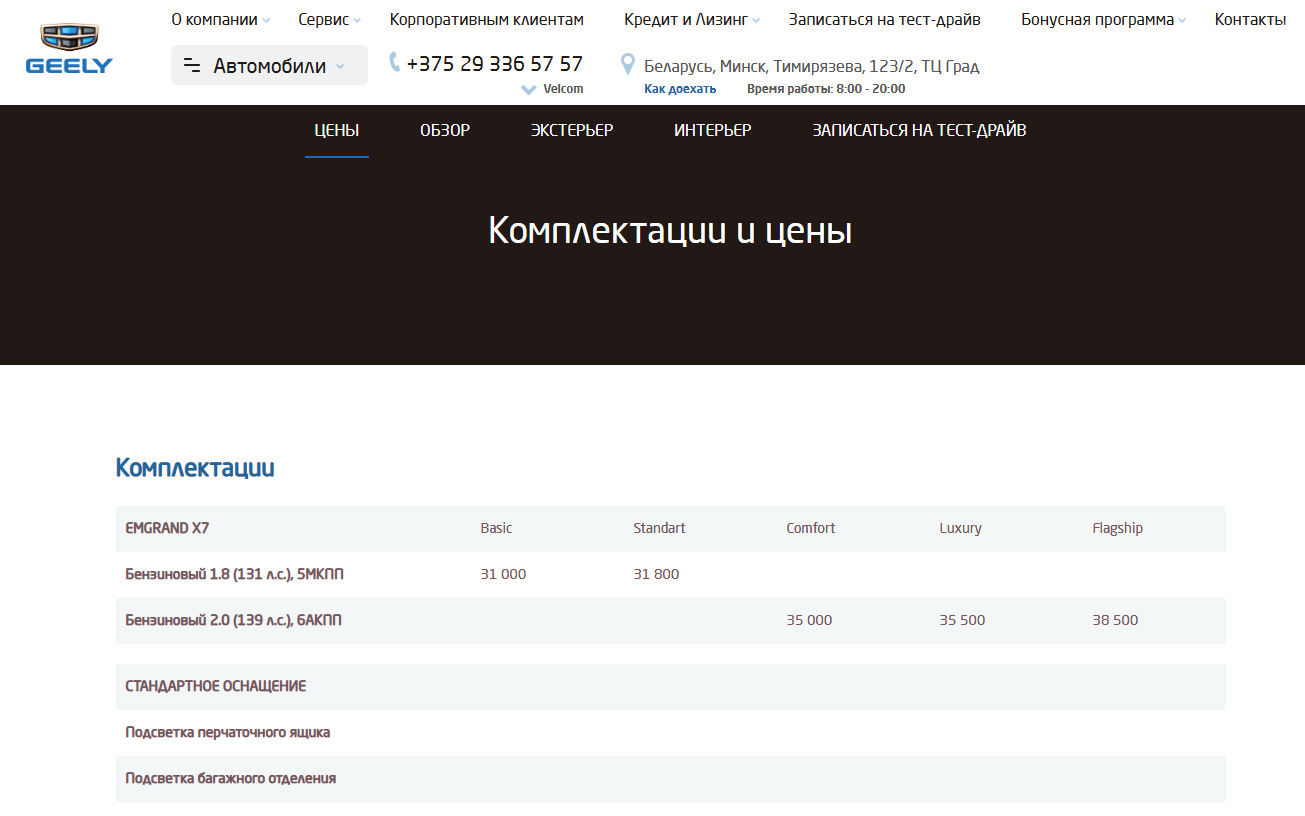Image resolution: width=1305 pixels, height=816 pixels.
Task: Click the Flagship price 38 500
Action: [x=1115, y=620]
